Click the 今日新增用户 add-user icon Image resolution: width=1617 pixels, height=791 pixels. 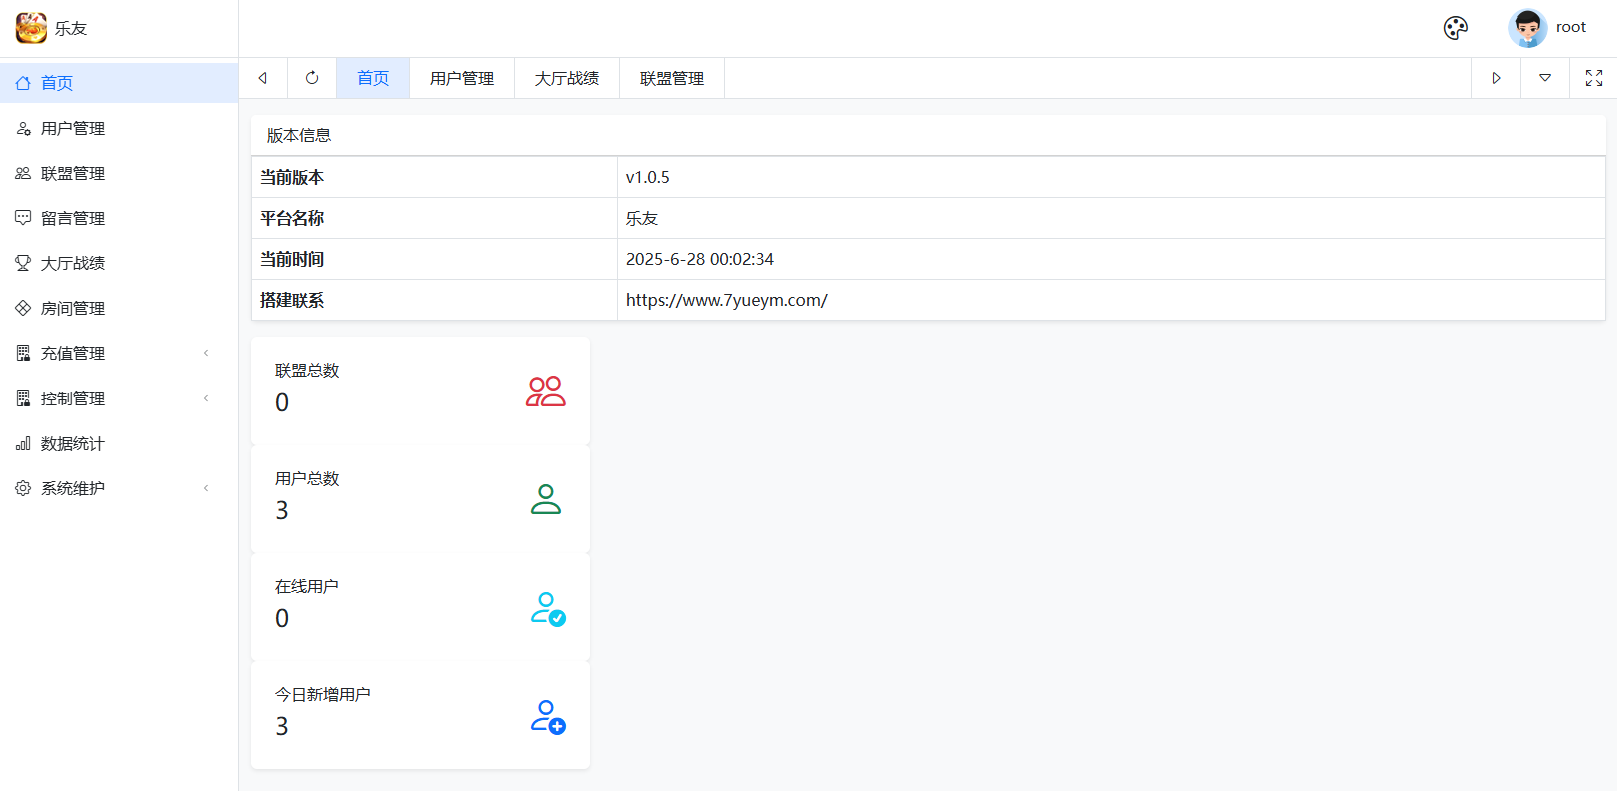(547, 717)
